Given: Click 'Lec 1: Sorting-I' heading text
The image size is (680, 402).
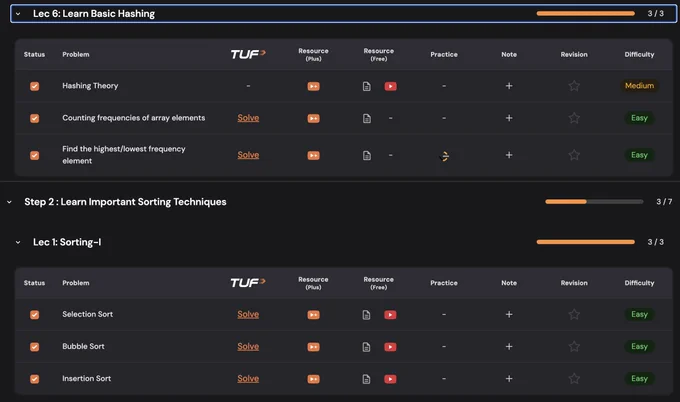Looking at the screenshot, I should [x=67, y=242].
